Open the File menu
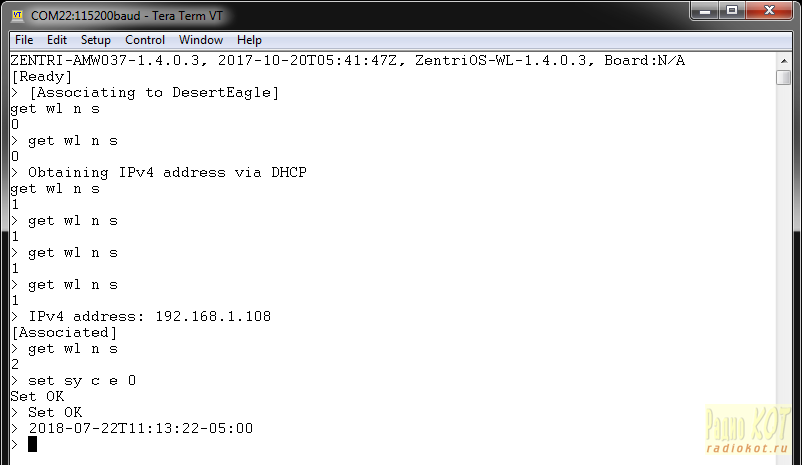Screen dimensions: 802x465 (24, 40)
